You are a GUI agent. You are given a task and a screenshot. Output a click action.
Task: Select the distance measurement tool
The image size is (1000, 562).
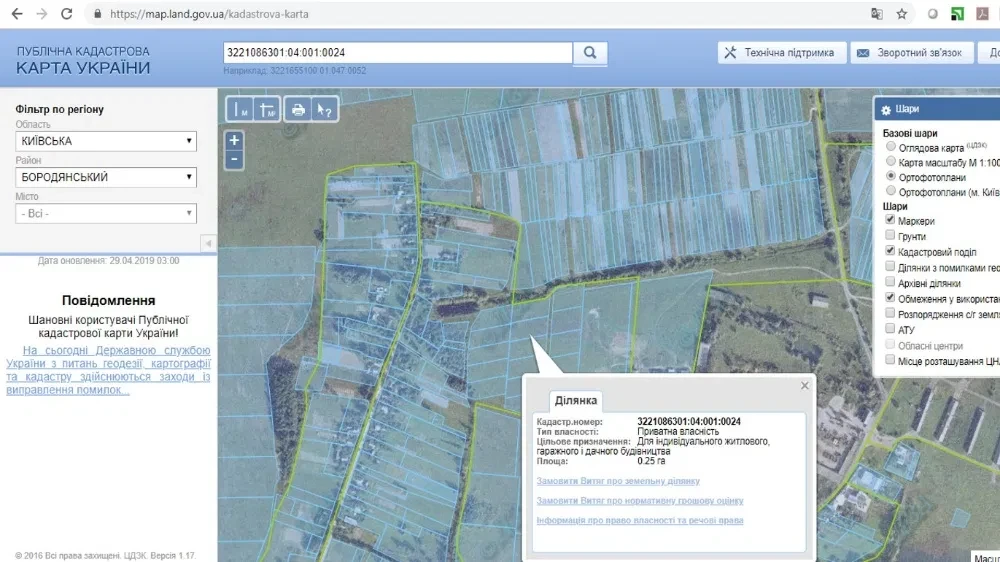click(x=240, y=110)
